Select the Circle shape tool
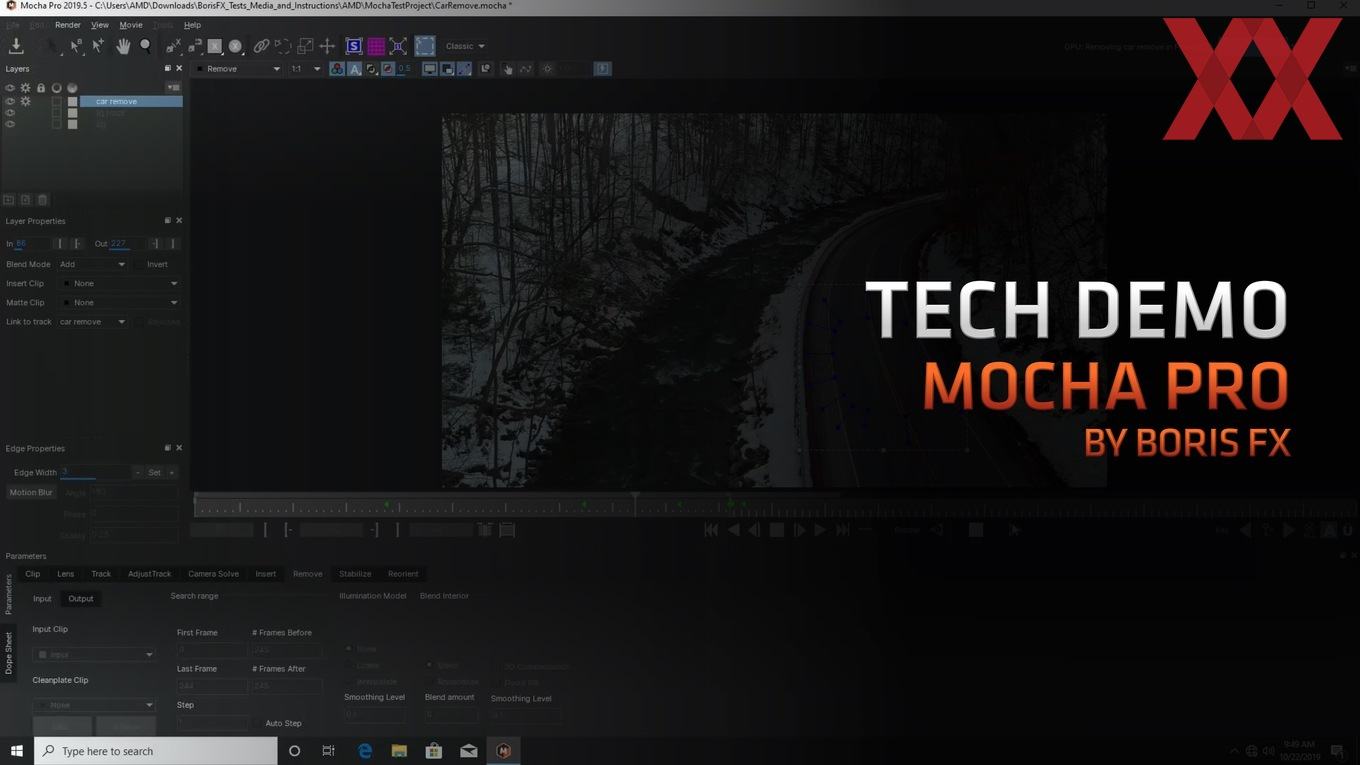This screenshot has height=765, width=1360. (x=235, y=46)
